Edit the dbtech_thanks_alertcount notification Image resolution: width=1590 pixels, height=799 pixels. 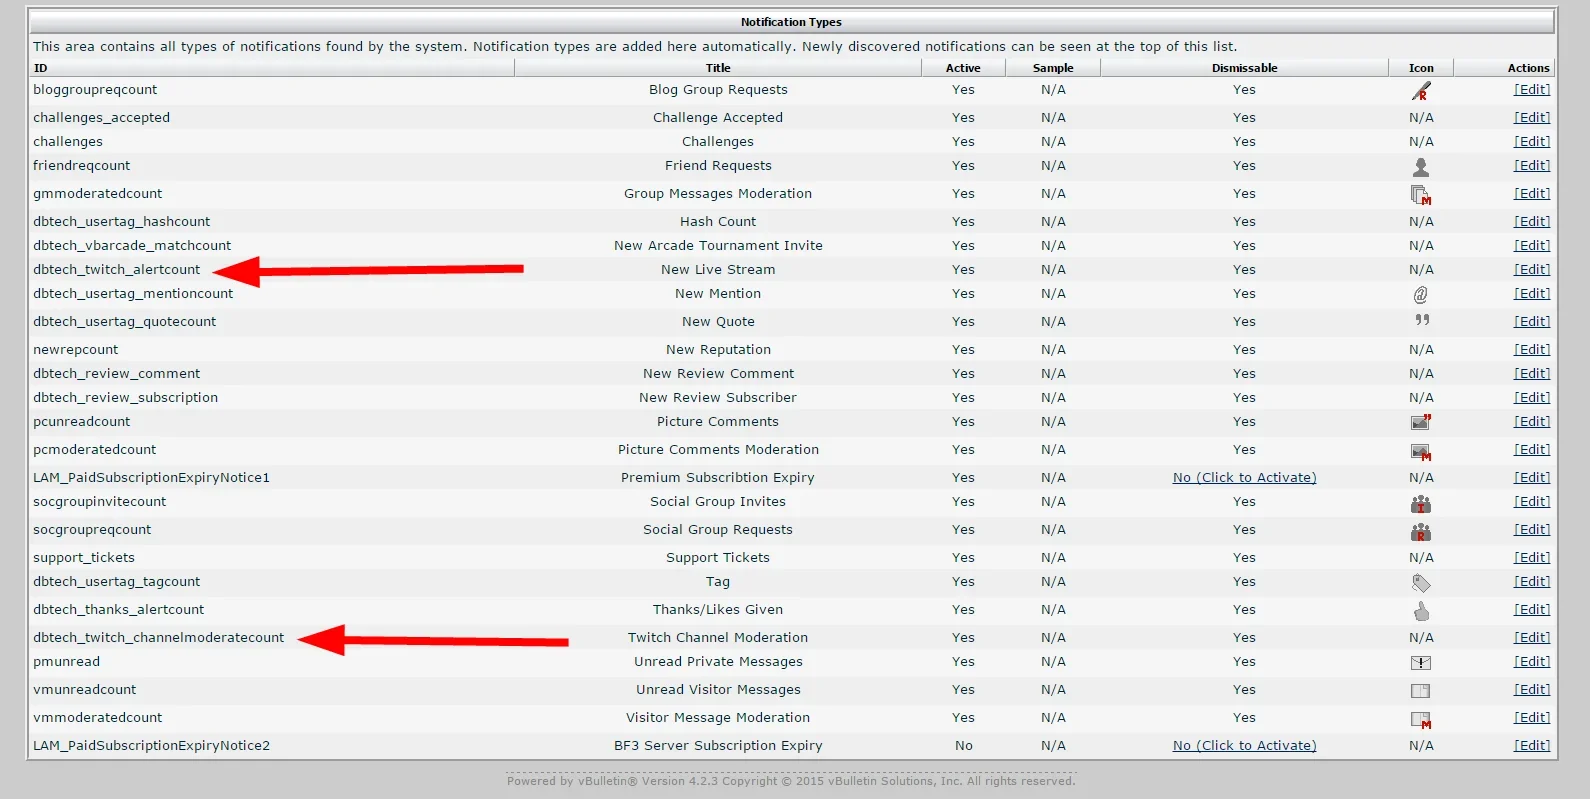(1532, 609)
